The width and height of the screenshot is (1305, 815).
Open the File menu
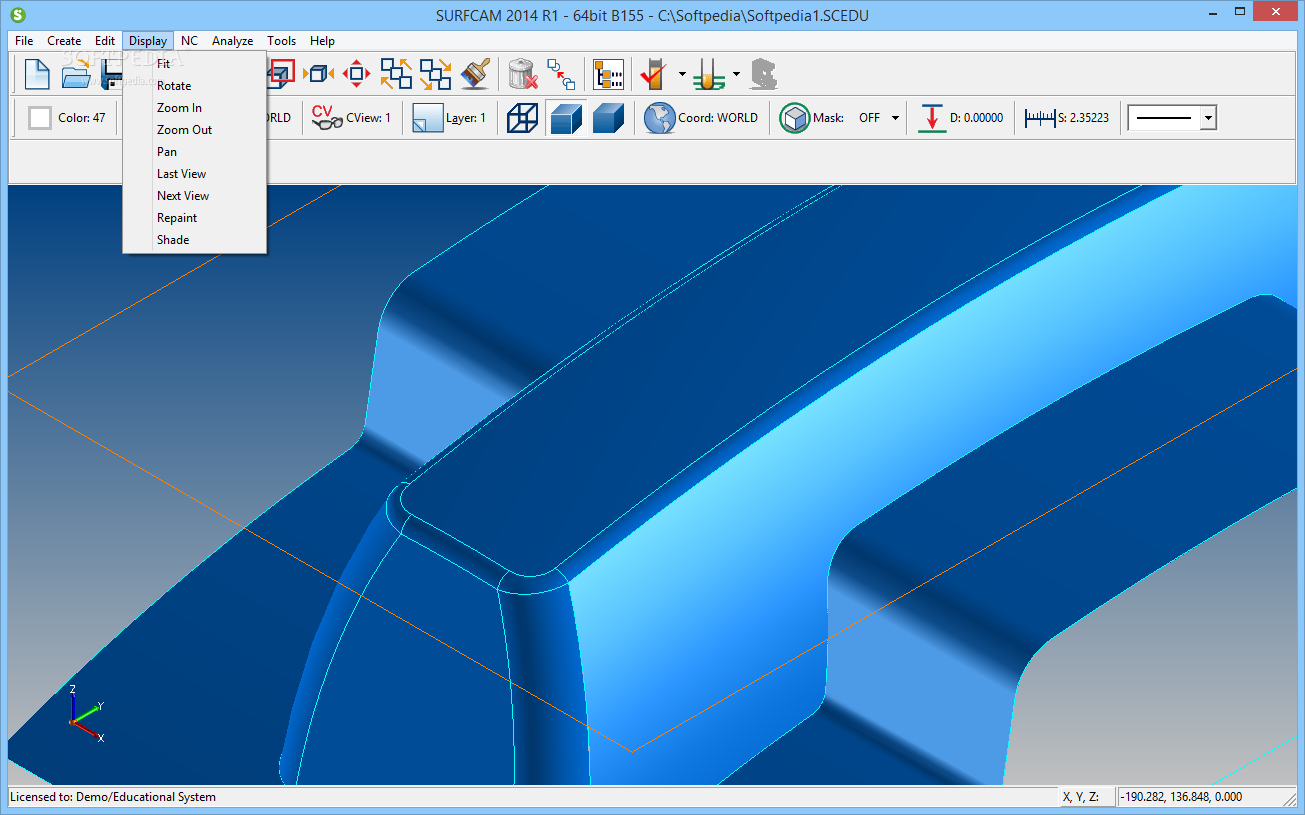(x=24, y=41)
